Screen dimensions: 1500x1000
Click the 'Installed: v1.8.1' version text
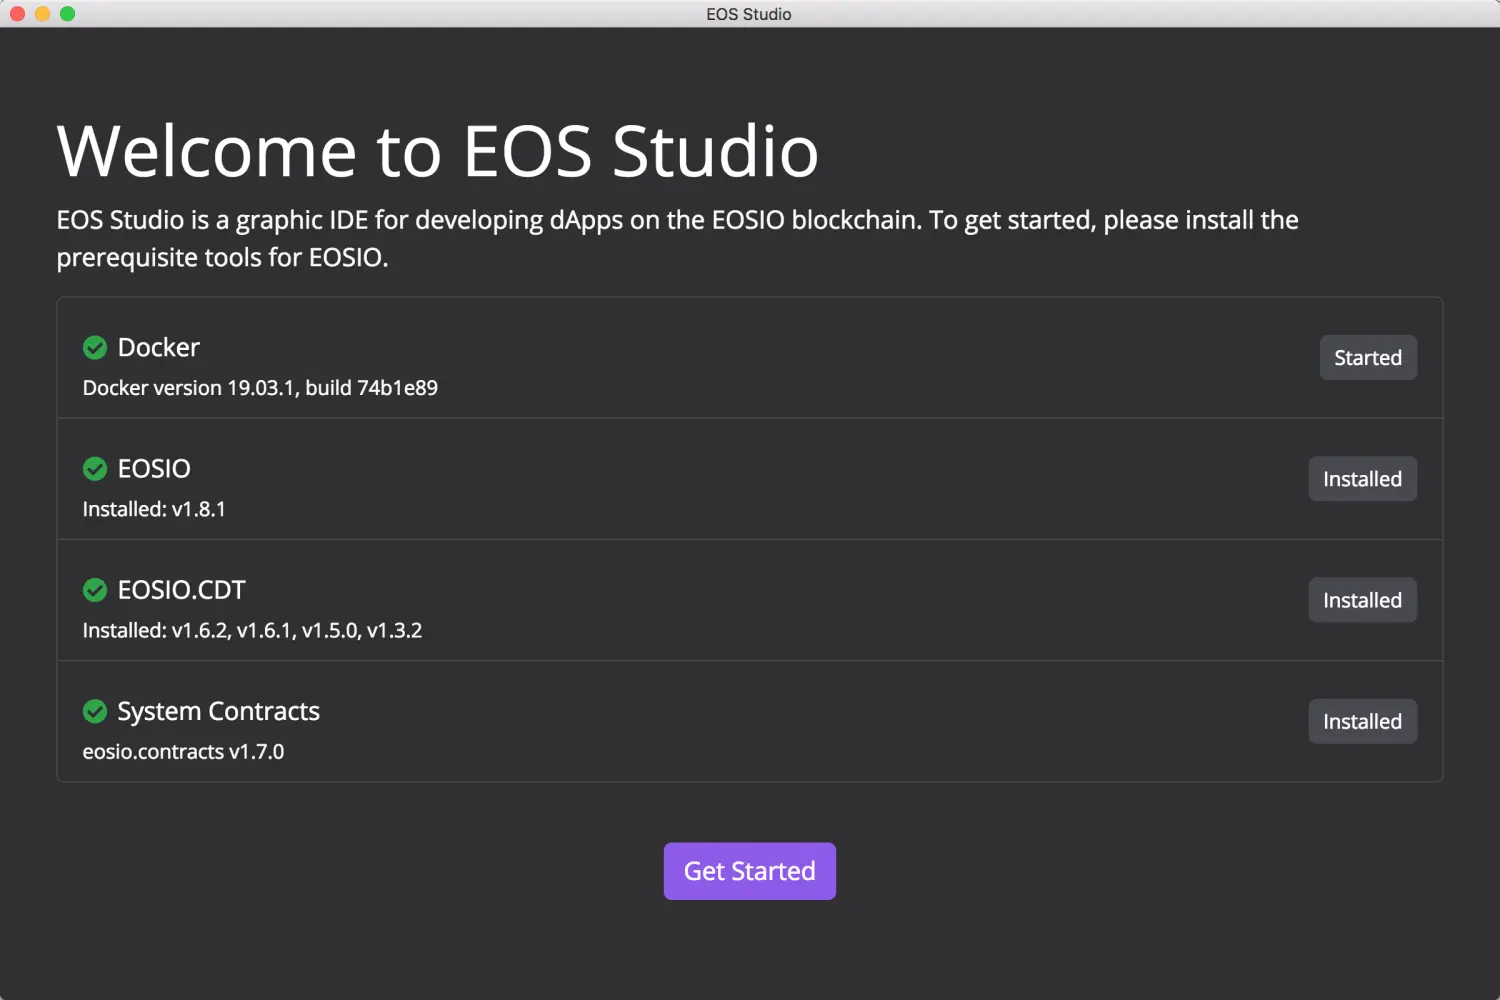[154, 509]
